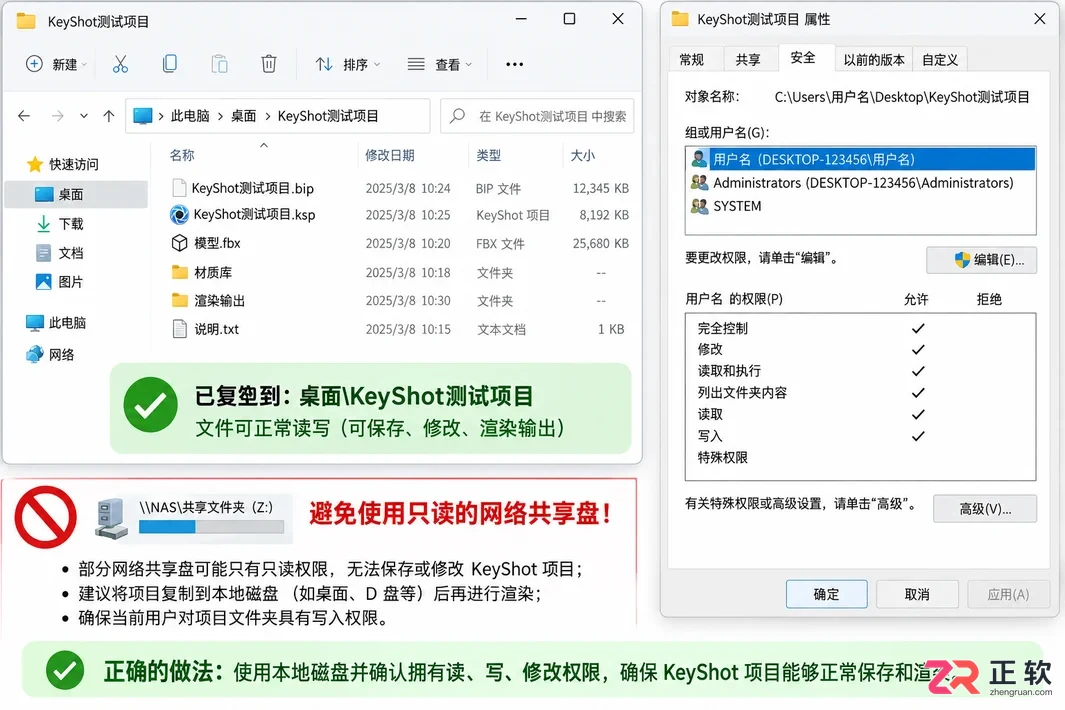This screenshot has width=1065, height=710.
Task: Sort by the 修改日期 column header
Action: point(390,156)
